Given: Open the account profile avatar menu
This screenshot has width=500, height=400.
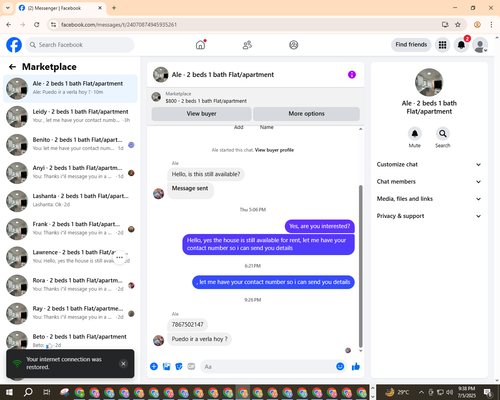Looking at the screenshot, I should (480, 45).
